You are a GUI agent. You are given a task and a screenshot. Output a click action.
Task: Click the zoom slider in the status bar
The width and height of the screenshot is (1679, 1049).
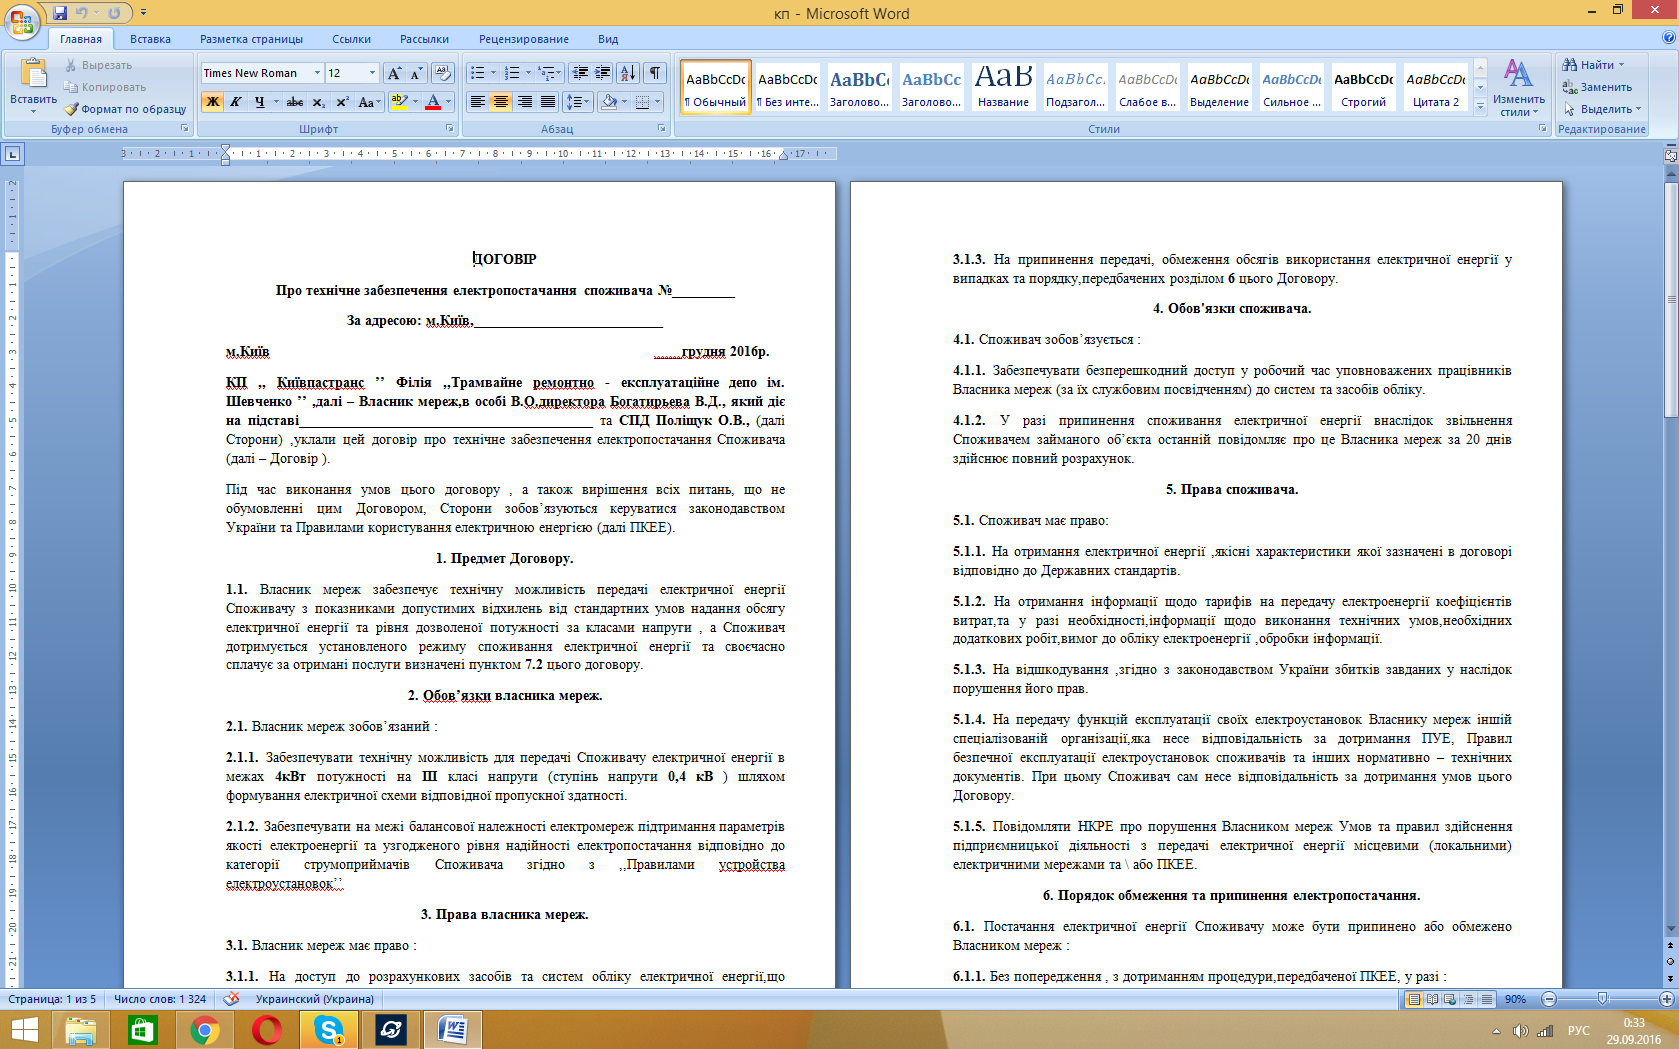point(1603,999)
